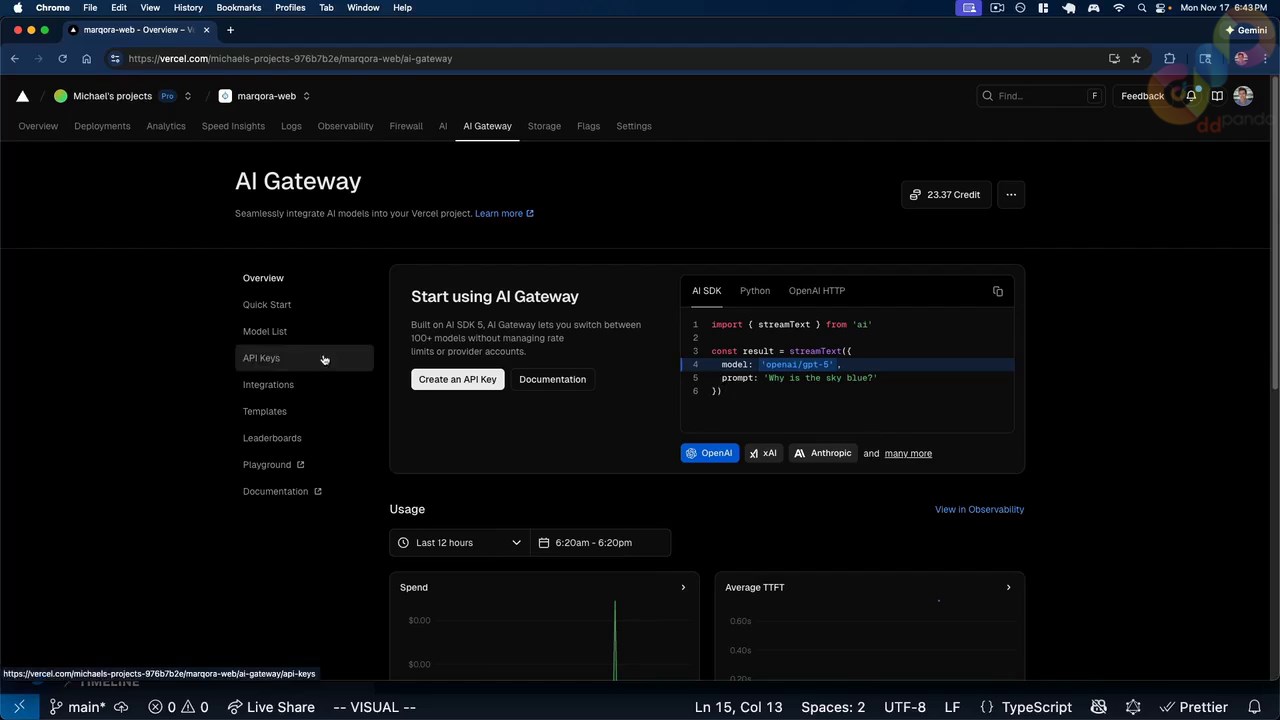Click the Copilot icon in status bar
This screenshot has height=720, width=1280.
[1099, 707]
